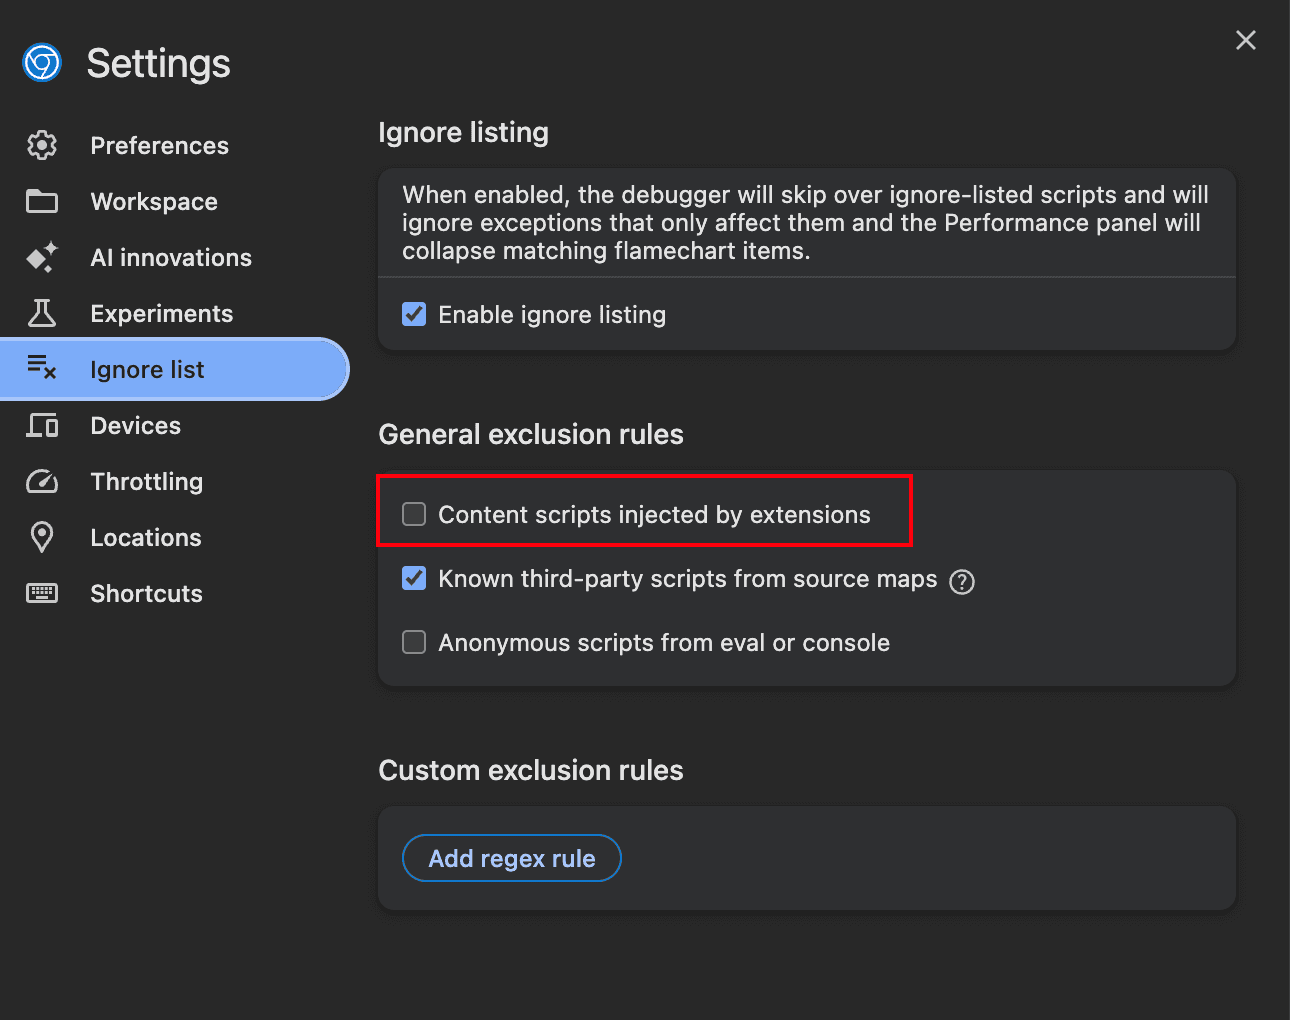
Task: Select the highlighted Ignore list sidebar entry
Action: pyautogui.click(x=147, y=369)
